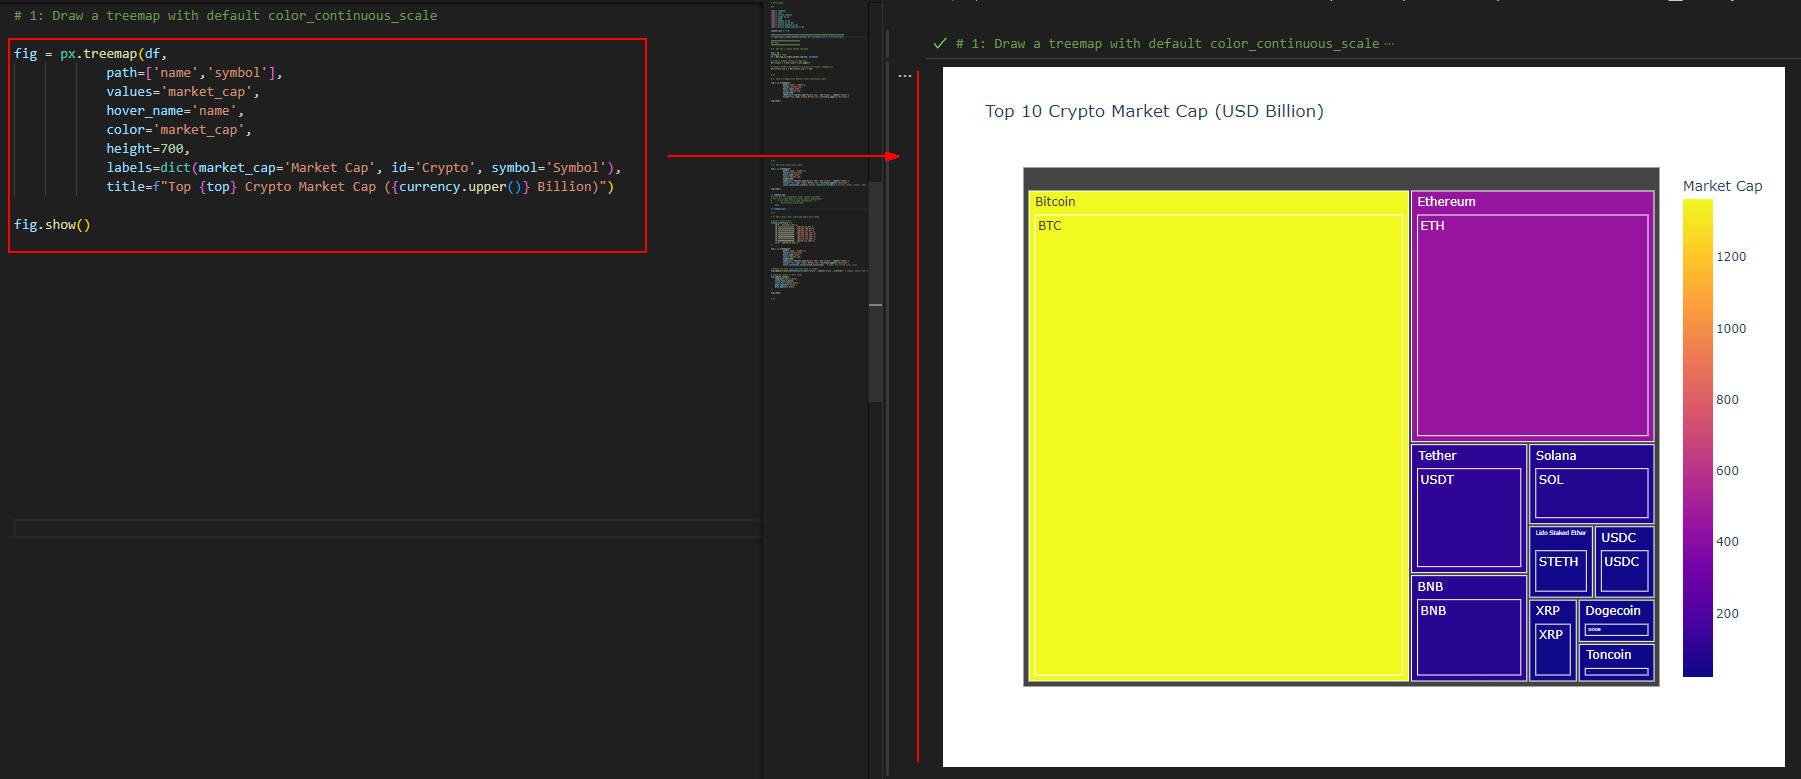
Task: Click the STETH tile
Action: (x=1560, y=571)
